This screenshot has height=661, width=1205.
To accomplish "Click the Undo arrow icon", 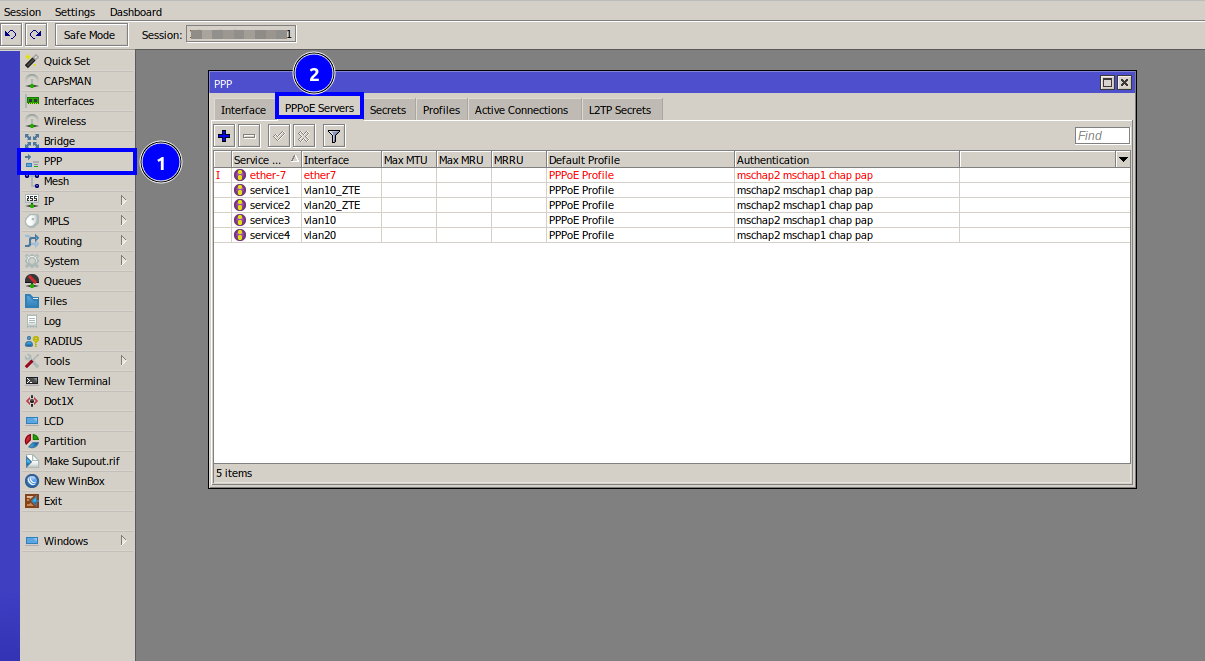I will pyautogui.click(x=11, y=35).
